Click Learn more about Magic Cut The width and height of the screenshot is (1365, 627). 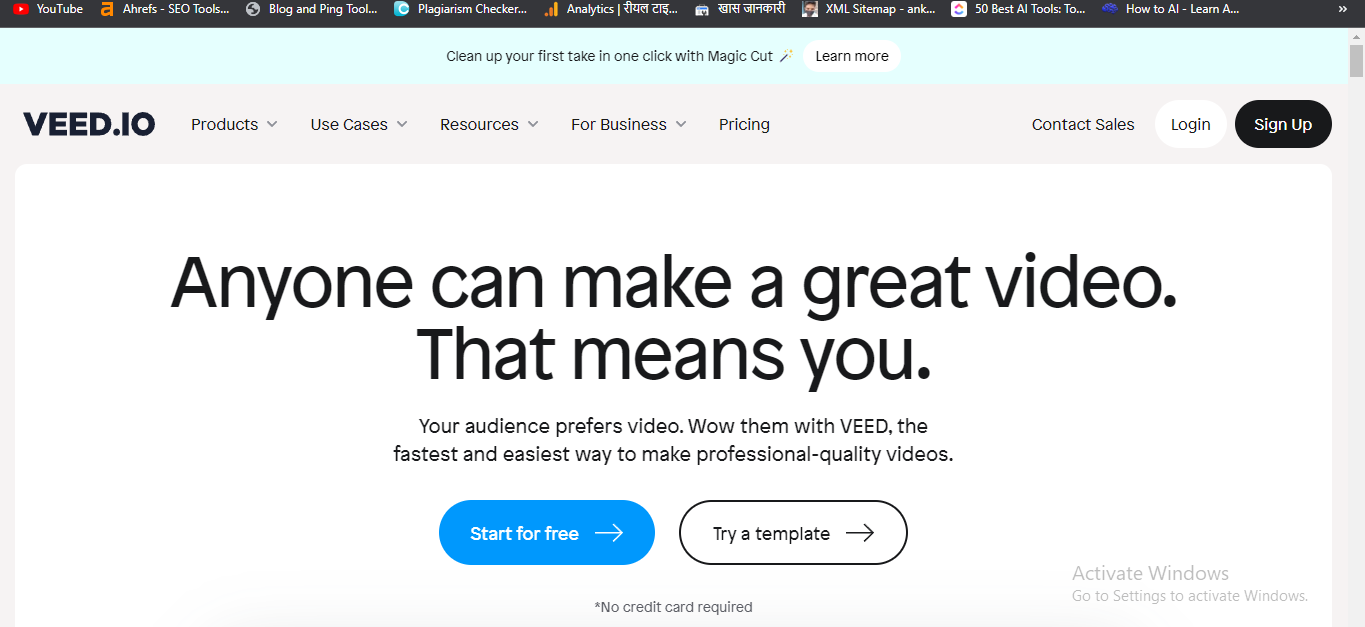(852, 56)
